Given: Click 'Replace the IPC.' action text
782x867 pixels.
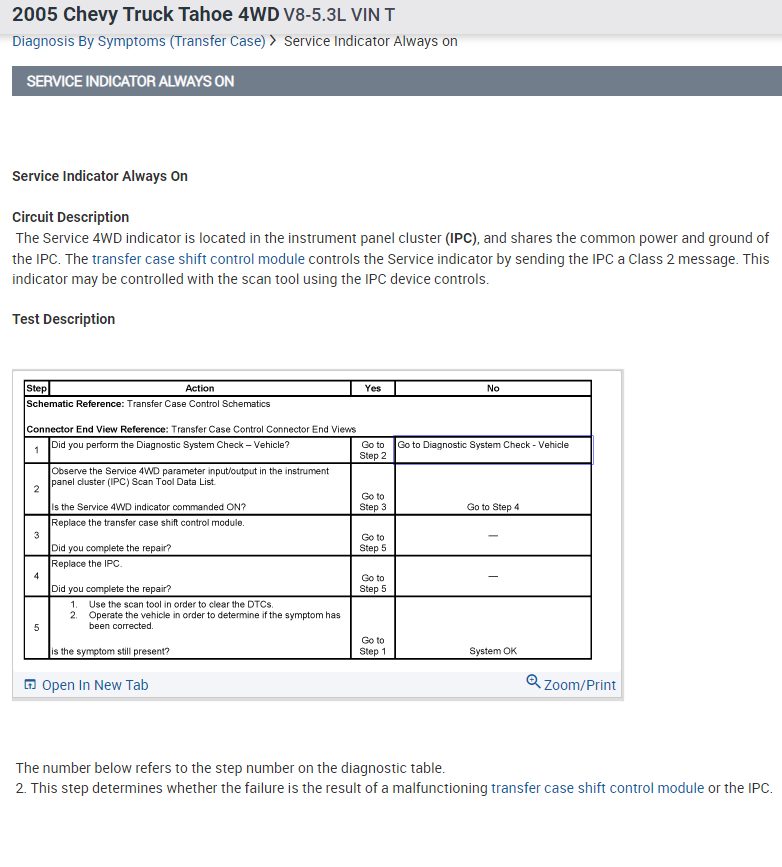Looking at the screenshot, I should pos(87,563).
